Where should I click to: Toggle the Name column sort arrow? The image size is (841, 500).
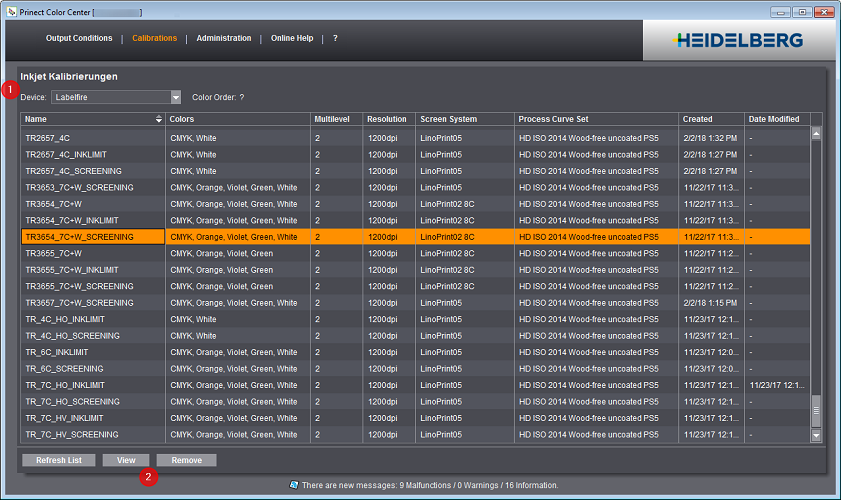(x=159, y=119)
